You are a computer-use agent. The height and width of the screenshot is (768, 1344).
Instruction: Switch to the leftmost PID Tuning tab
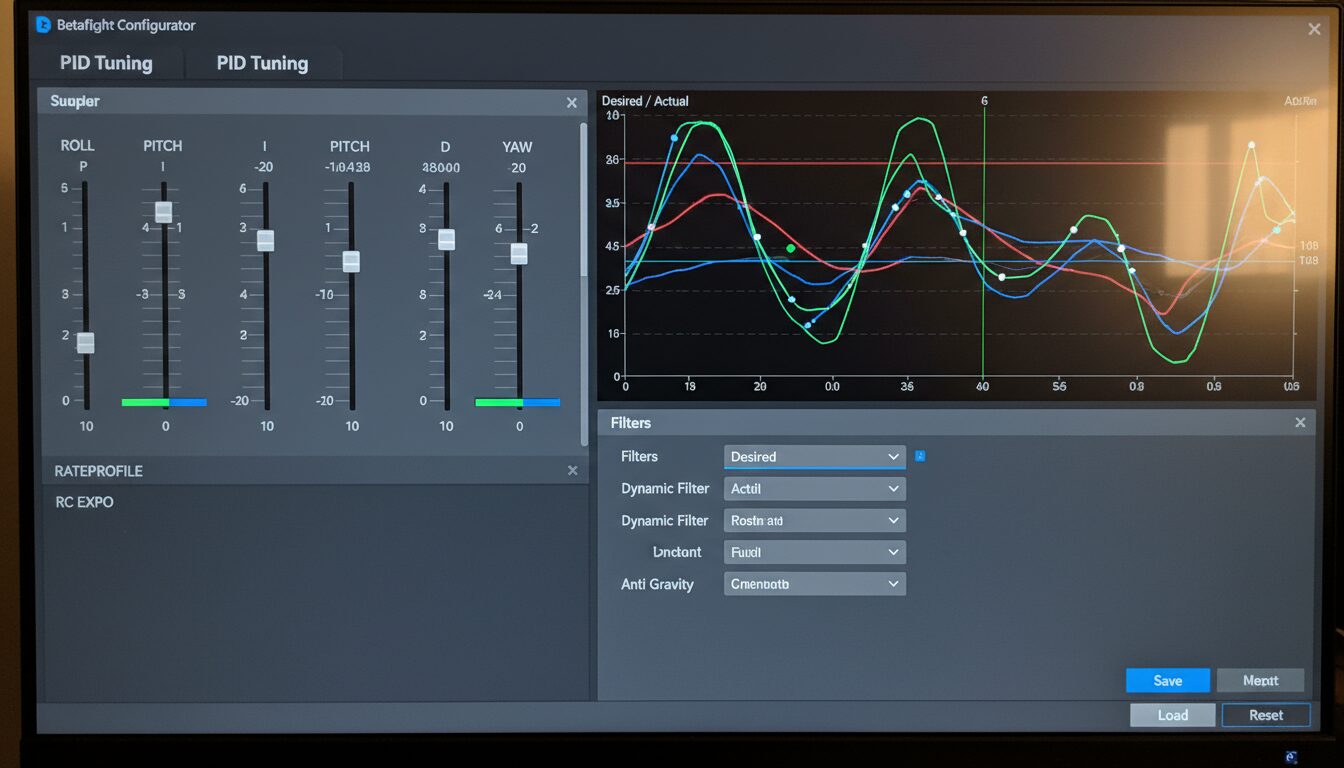point(106,63)
